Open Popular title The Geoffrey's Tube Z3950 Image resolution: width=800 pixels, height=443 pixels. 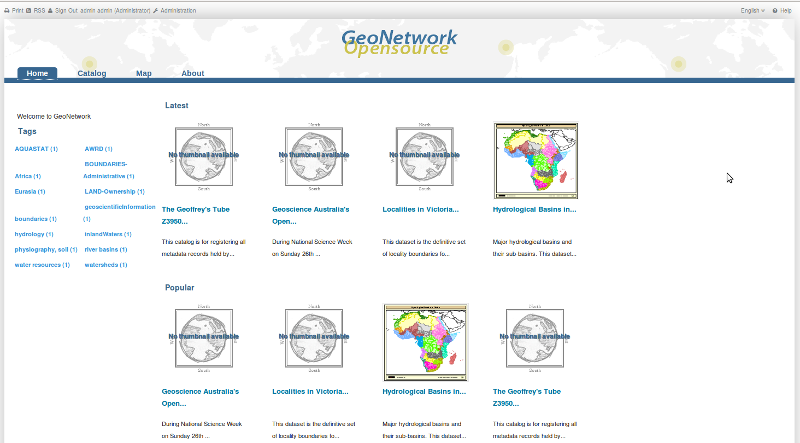[527, 398]
